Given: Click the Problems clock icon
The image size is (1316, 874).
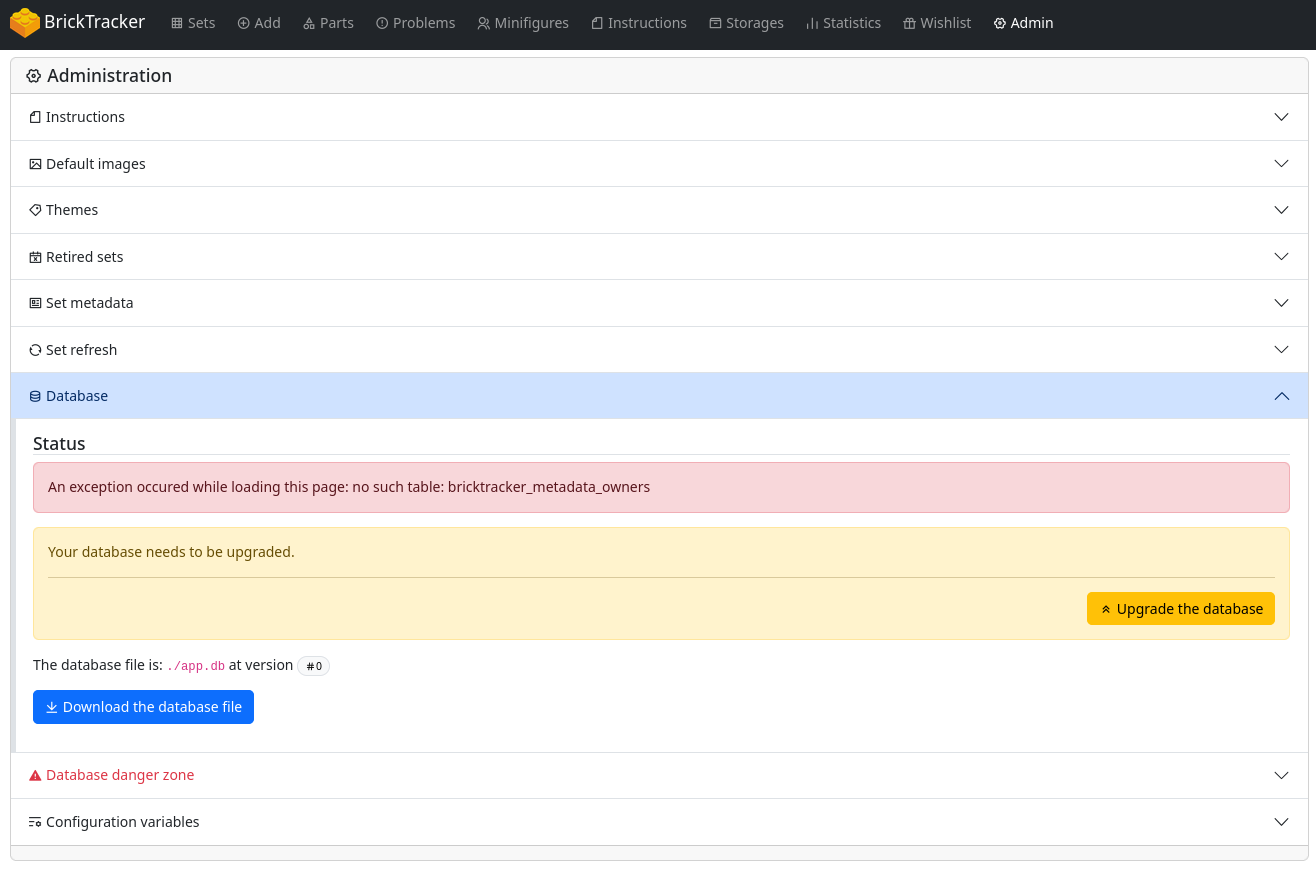Looking at the screenshot, I should [382, 23].
